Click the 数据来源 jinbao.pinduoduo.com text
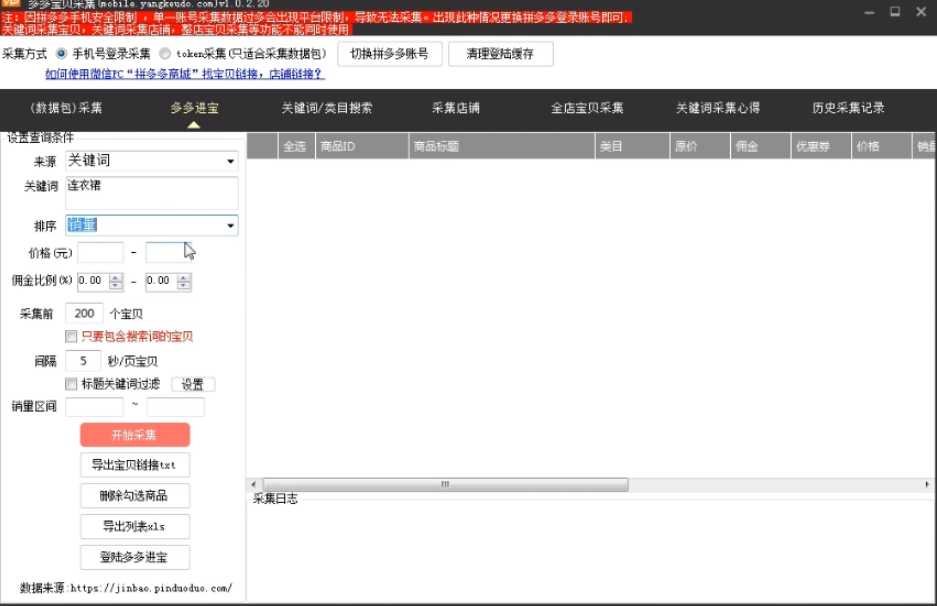 [126, 588]
